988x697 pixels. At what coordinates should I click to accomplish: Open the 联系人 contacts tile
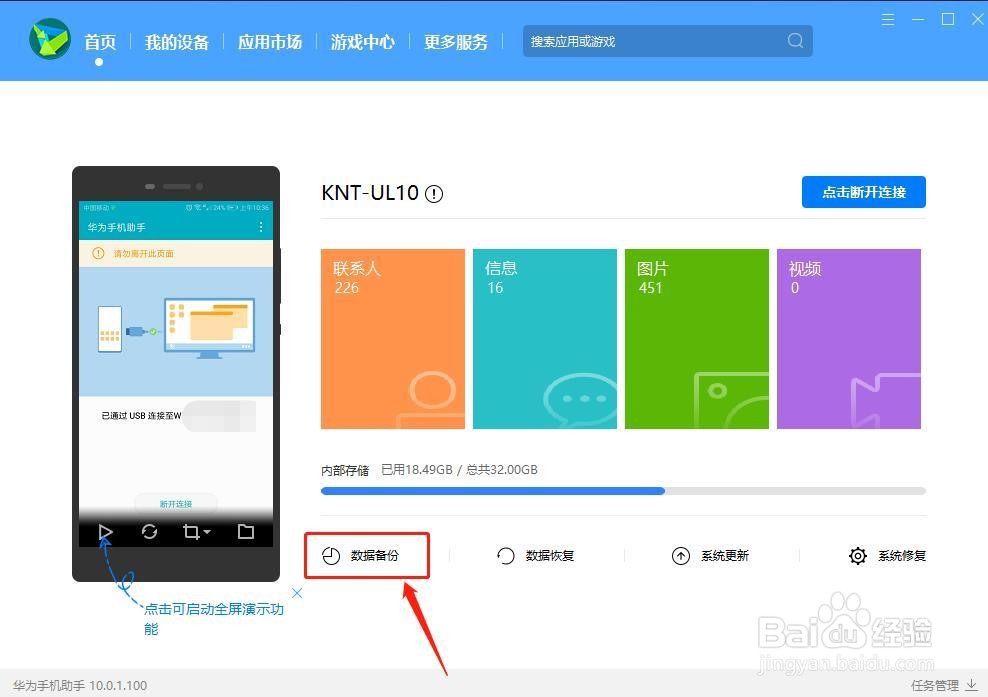point(393,339)
